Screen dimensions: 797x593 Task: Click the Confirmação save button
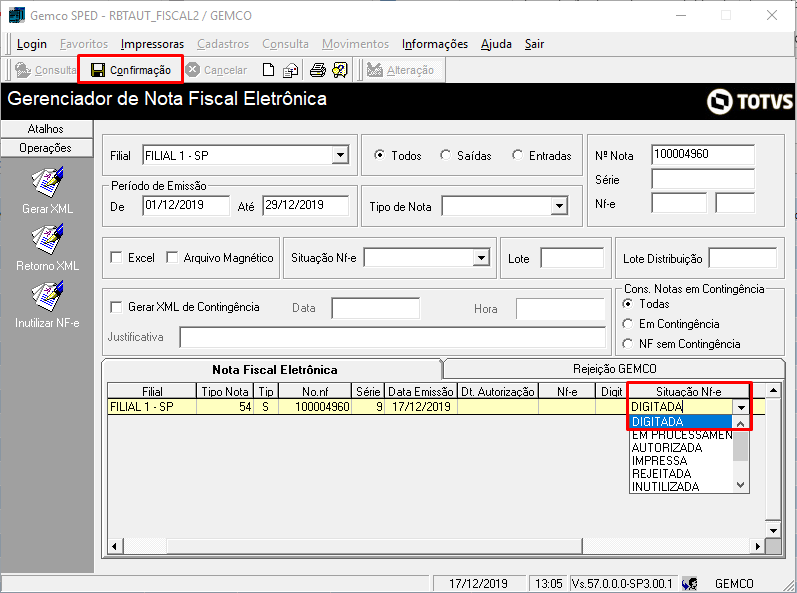click(131, 70)
